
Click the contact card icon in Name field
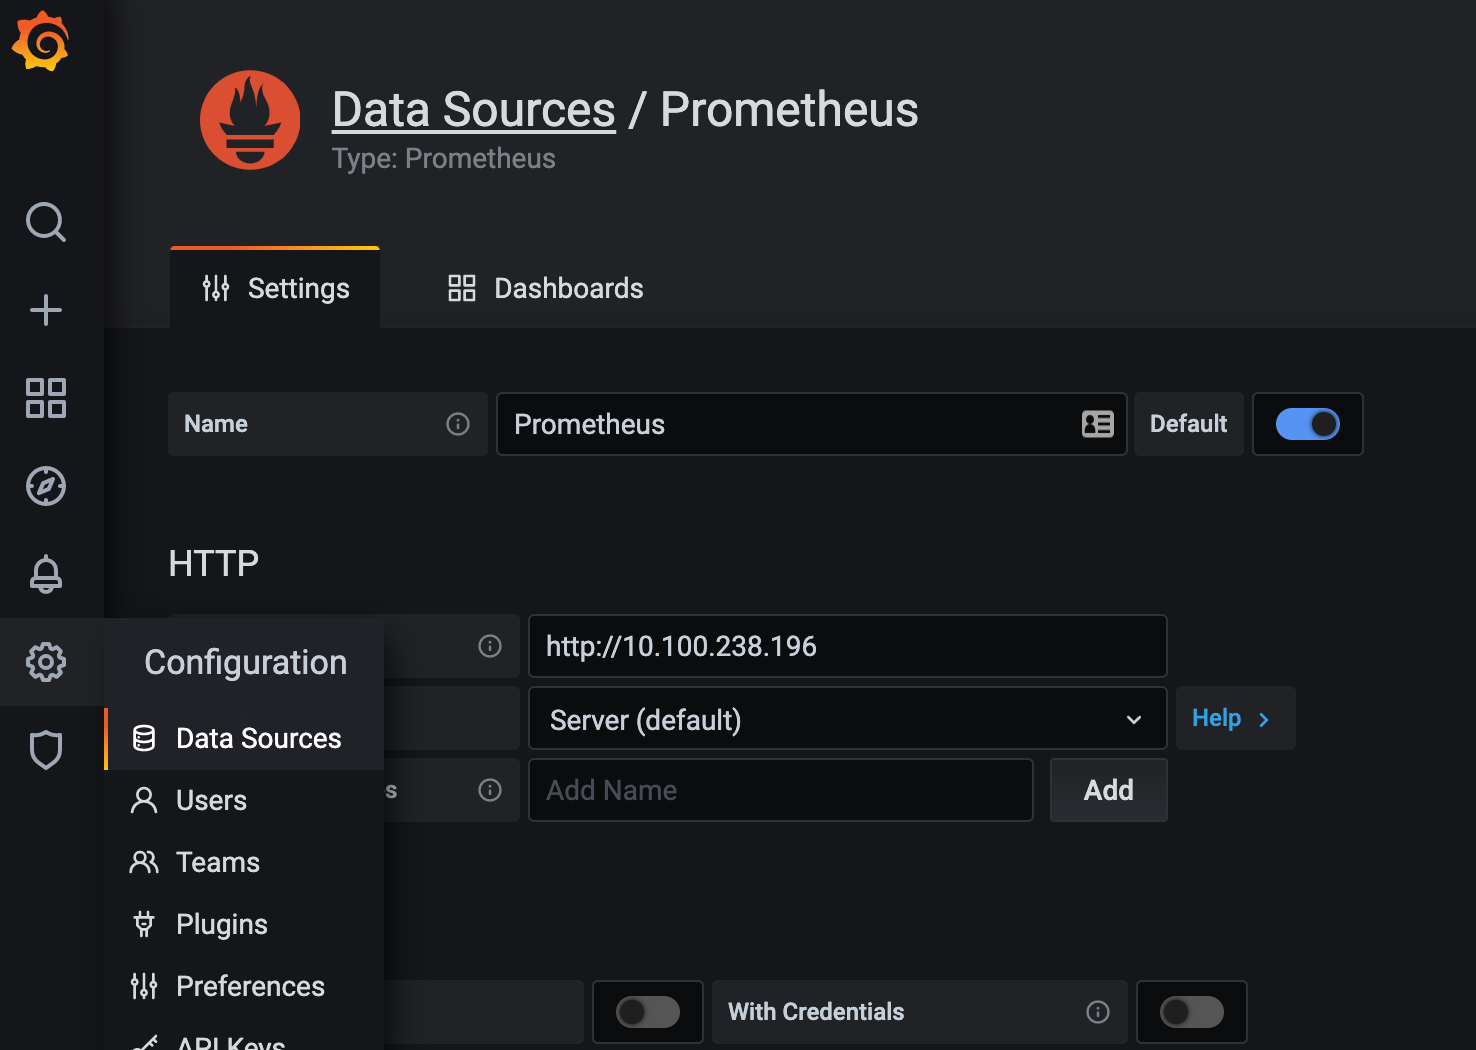click(1098, 424)
